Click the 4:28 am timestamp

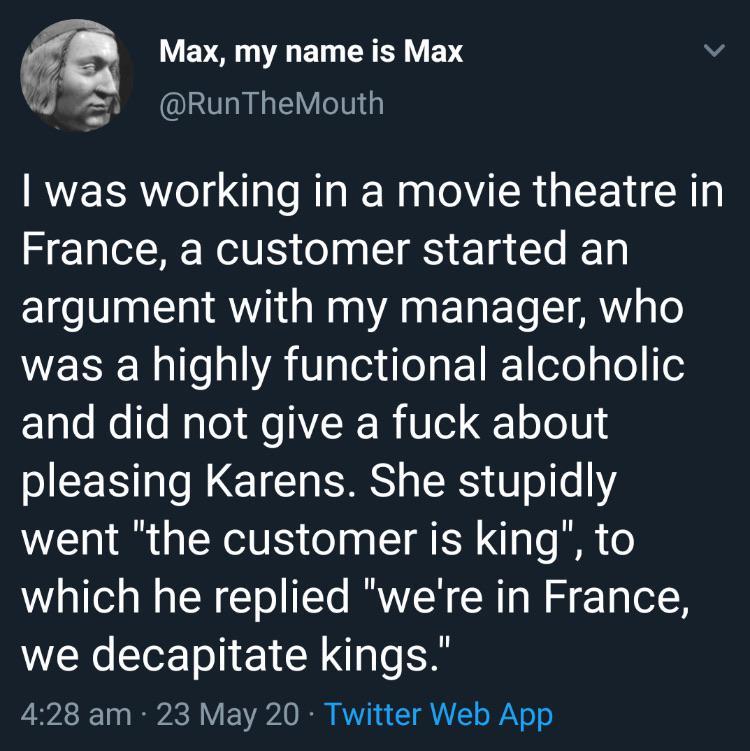(x=75, y=714)
